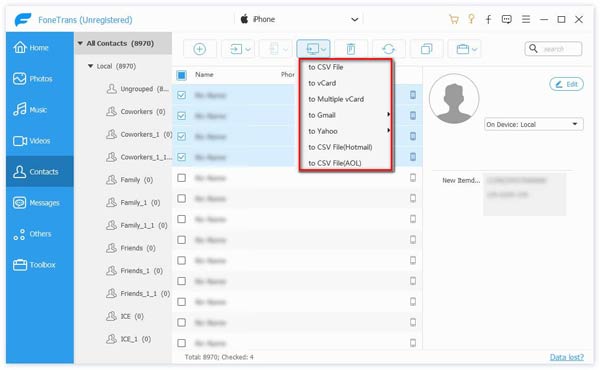Click the export to PC monitor icon
The height and width of the screenshot is (370, 600).
pos(313,49)
